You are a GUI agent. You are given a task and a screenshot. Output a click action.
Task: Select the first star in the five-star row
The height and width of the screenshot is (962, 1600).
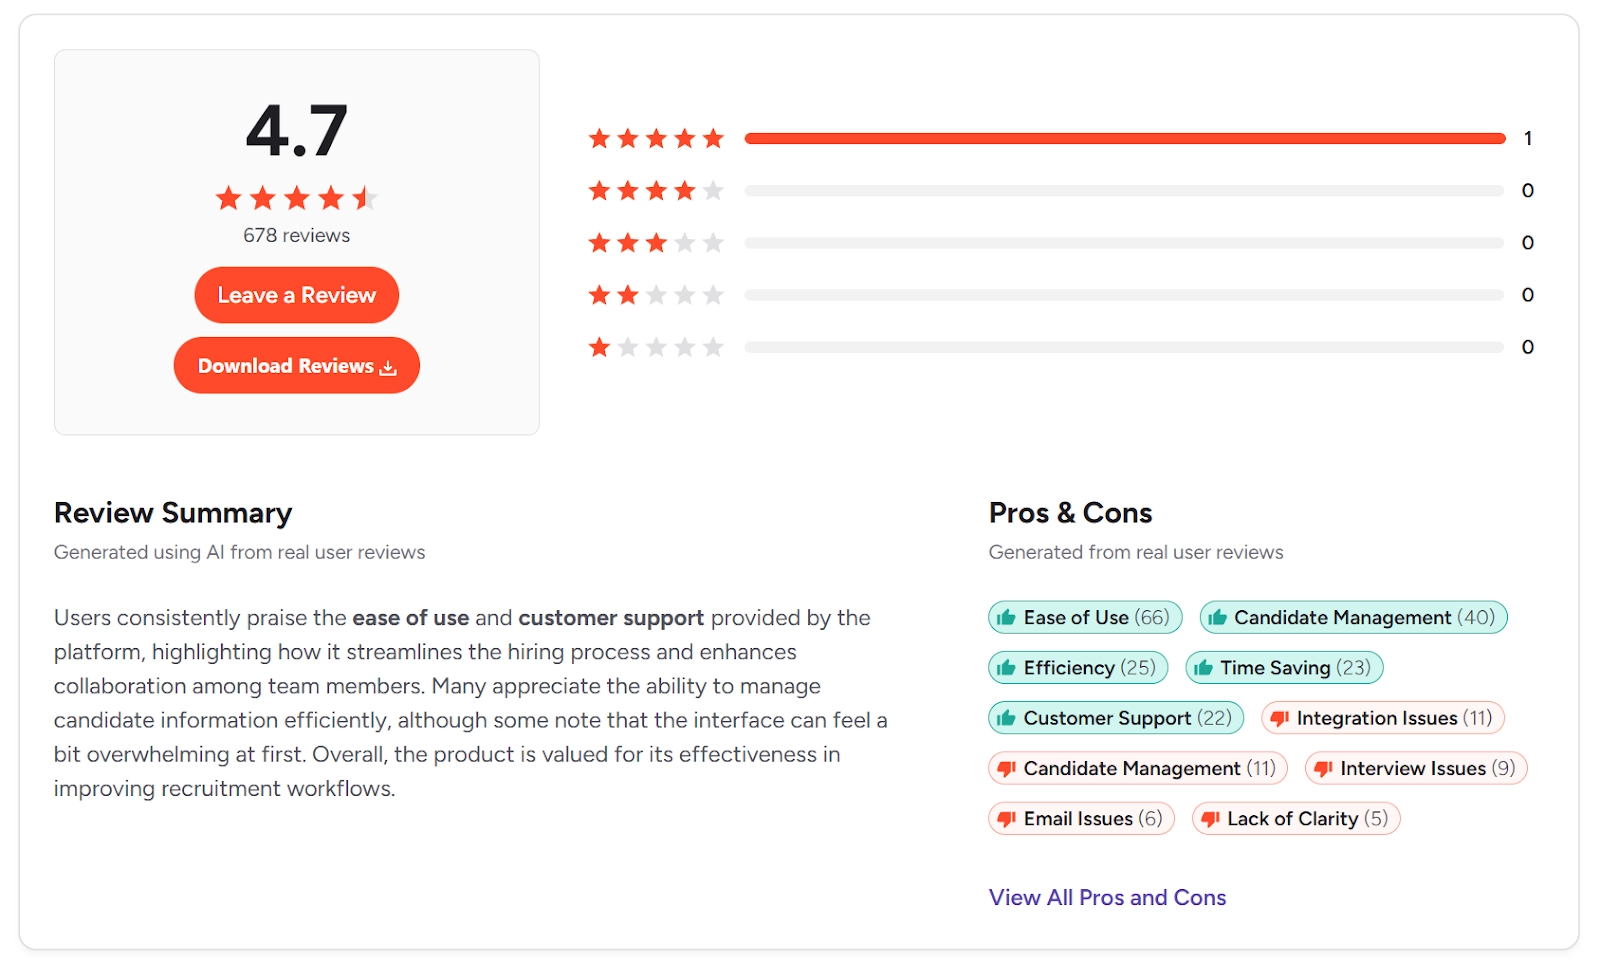pos(601,137)
